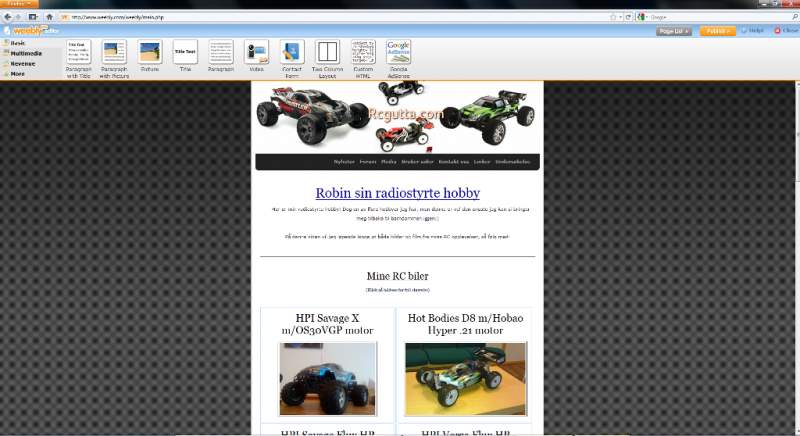Image resolution: width=800 pixels, height=436 pixels.
Task: Expand the orange Publish button menu
Action: pyautogui.click(x=716, y=31)
